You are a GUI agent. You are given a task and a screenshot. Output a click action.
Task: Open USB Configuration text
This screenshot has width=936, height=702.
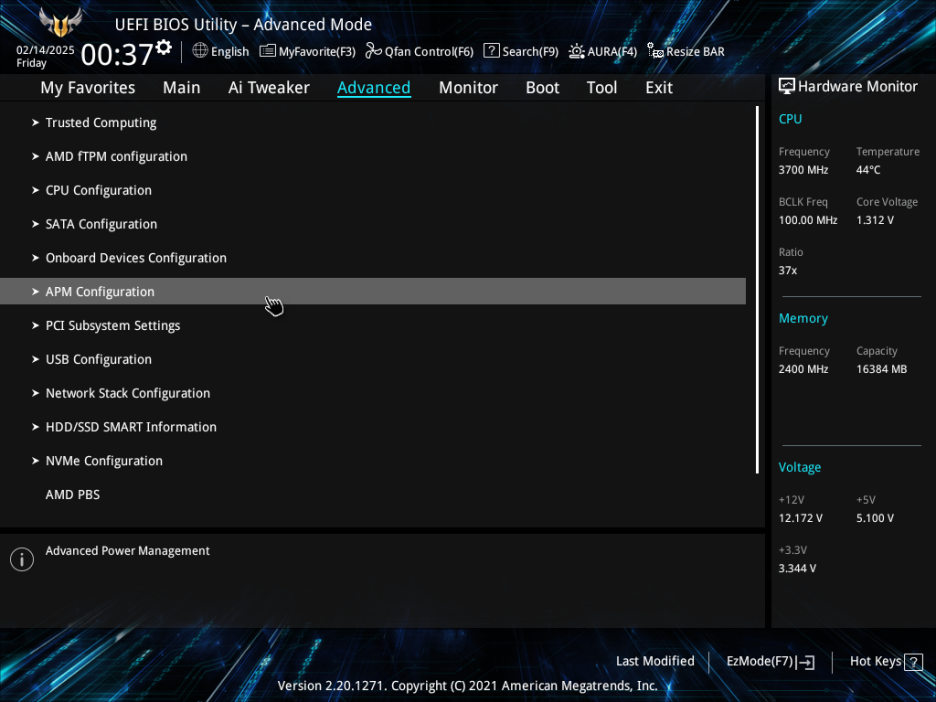click(x=98, y=359)
